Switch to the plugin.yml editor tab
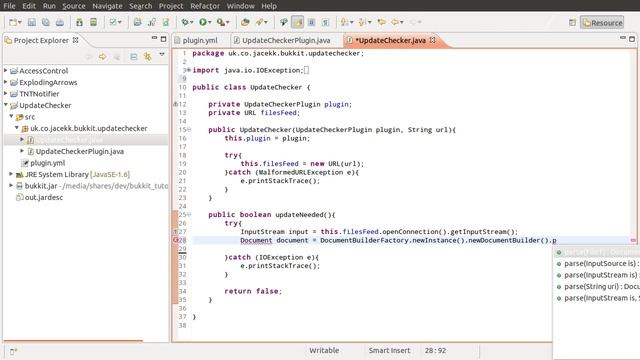 [200, 40]
